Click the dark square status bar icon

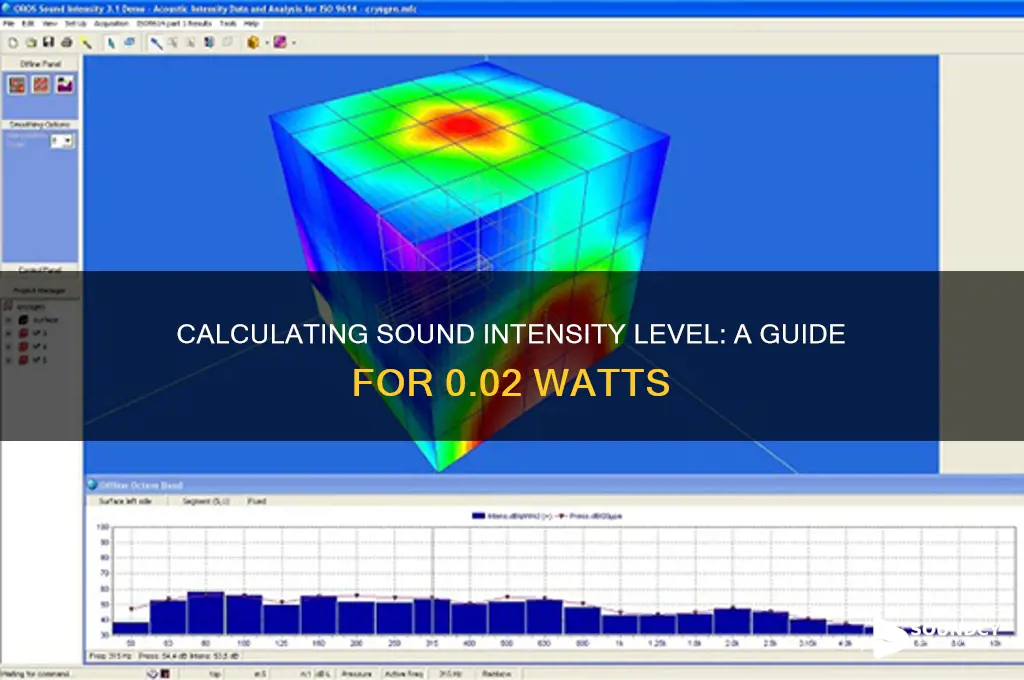165,673
